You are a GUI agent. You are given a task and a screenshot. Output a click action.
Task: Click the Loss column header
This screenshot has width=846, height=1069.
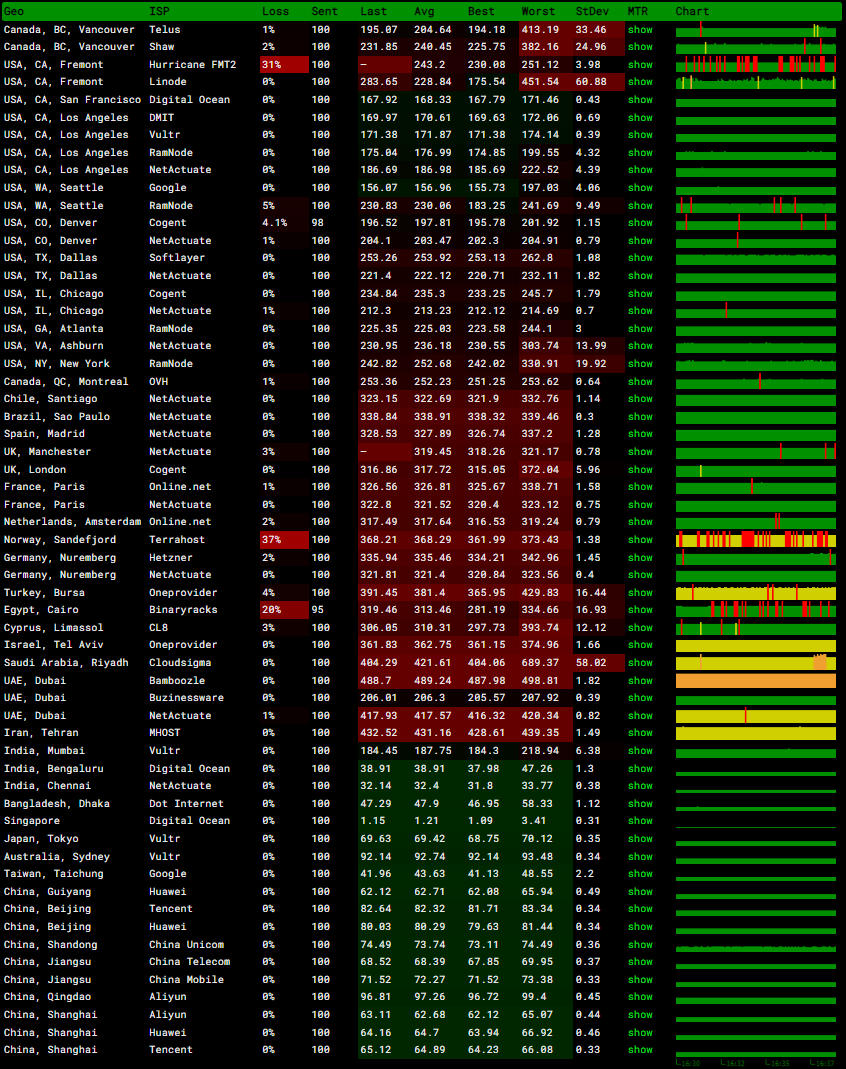(x=275, y=11)
